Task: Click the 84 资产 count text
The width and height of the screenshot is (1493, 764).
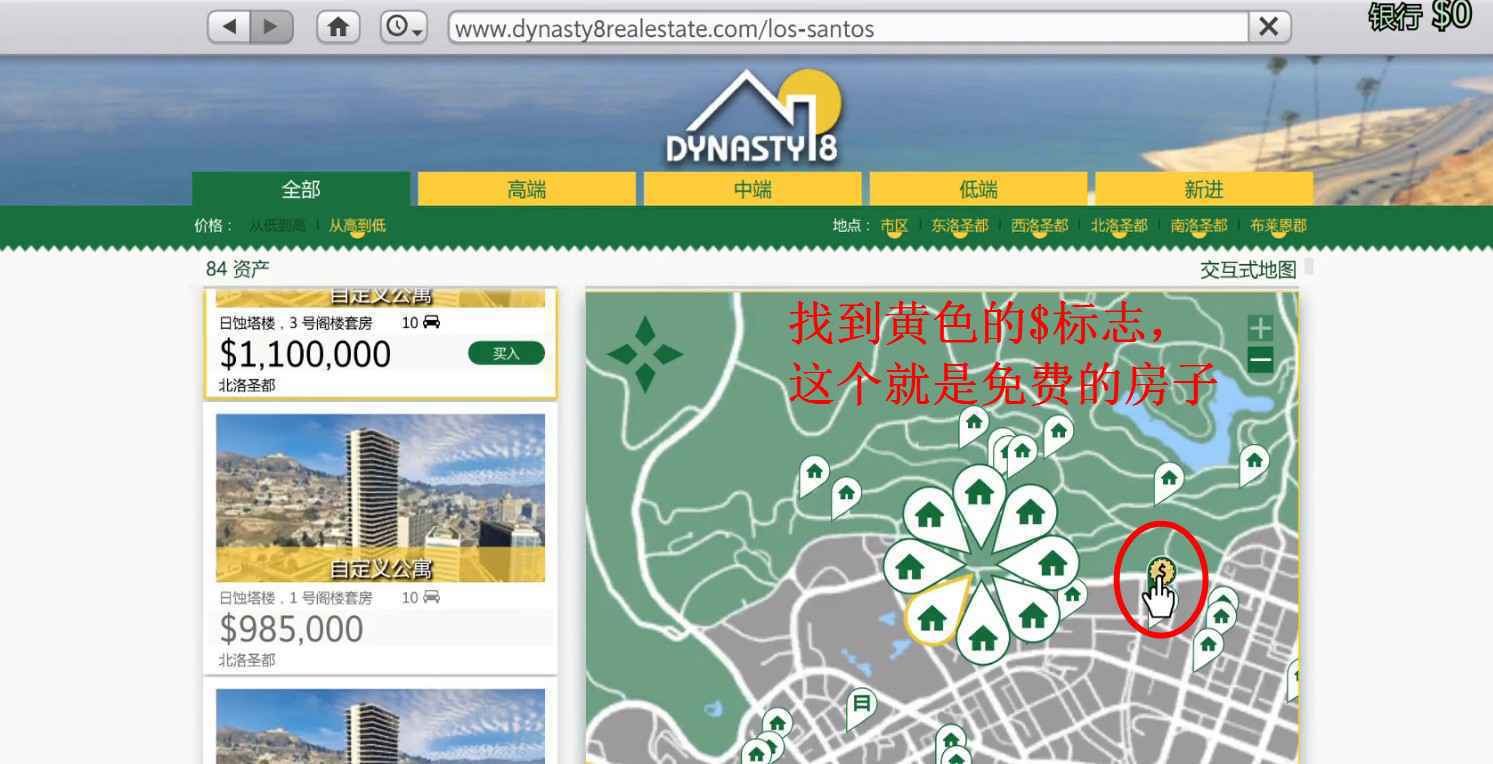Action: (237, 269)
